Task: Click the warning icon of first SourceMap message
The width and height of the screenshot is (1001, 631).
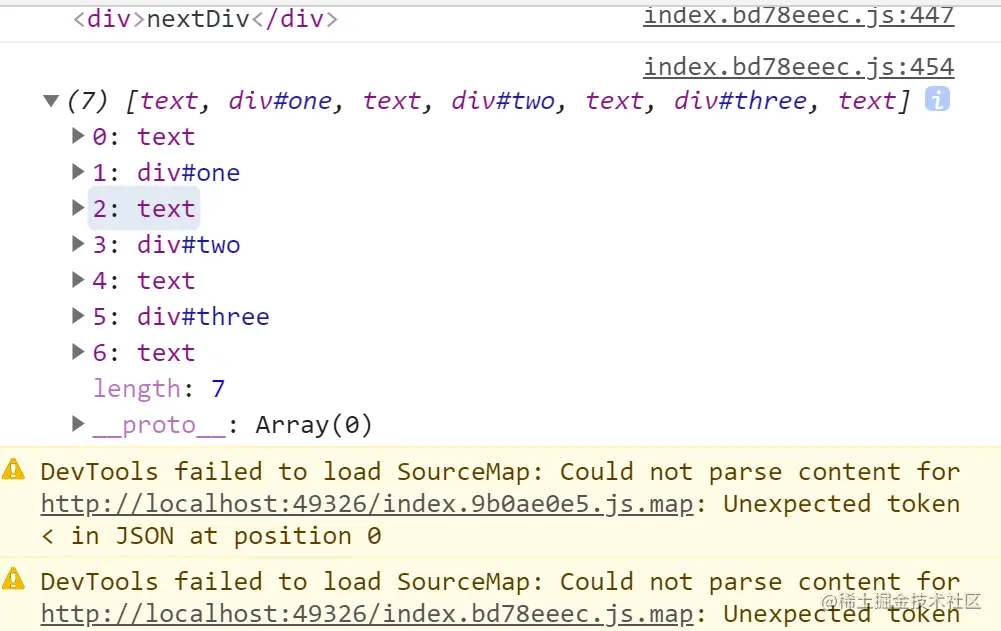Action: [x=13, y=470]
